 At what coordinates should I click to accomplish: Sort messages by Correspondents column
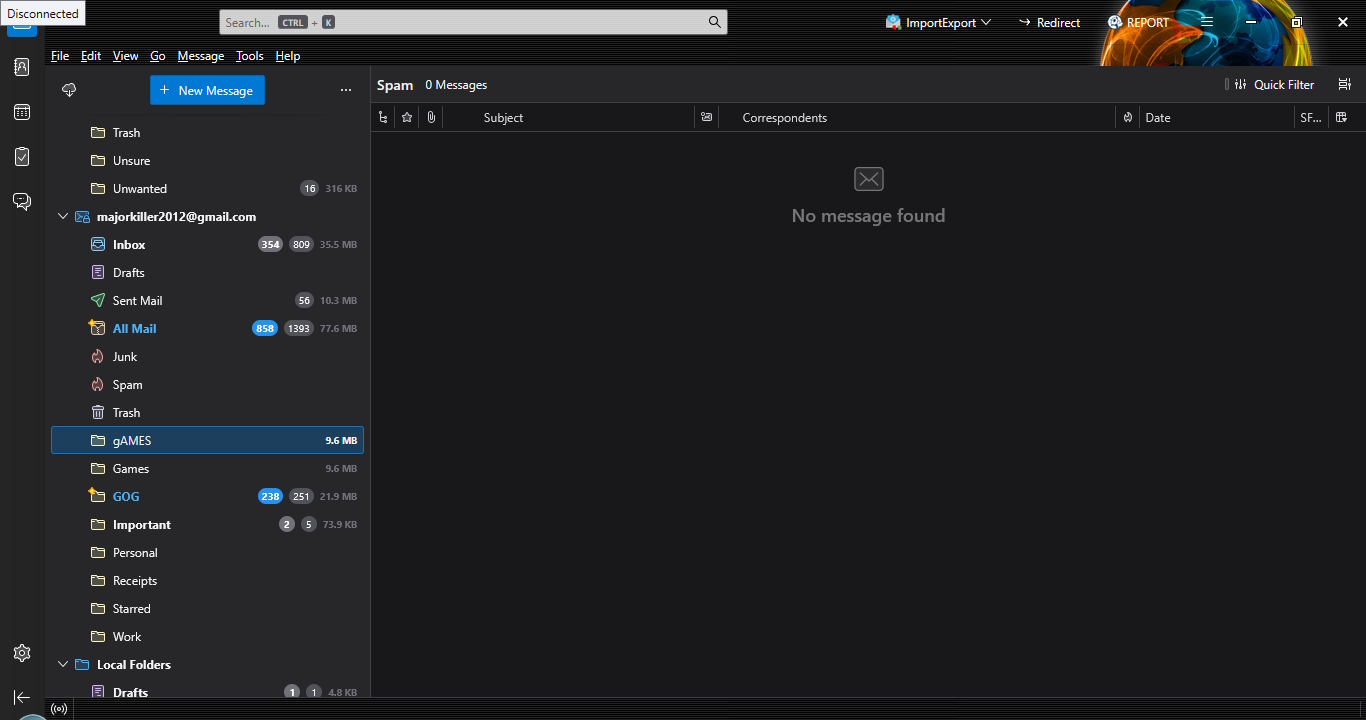(x=917, y=118)
